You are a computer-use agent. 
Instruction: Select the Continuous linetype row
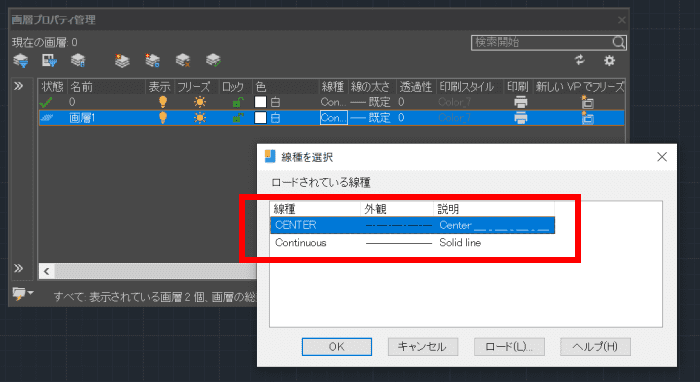click(412, 243)
